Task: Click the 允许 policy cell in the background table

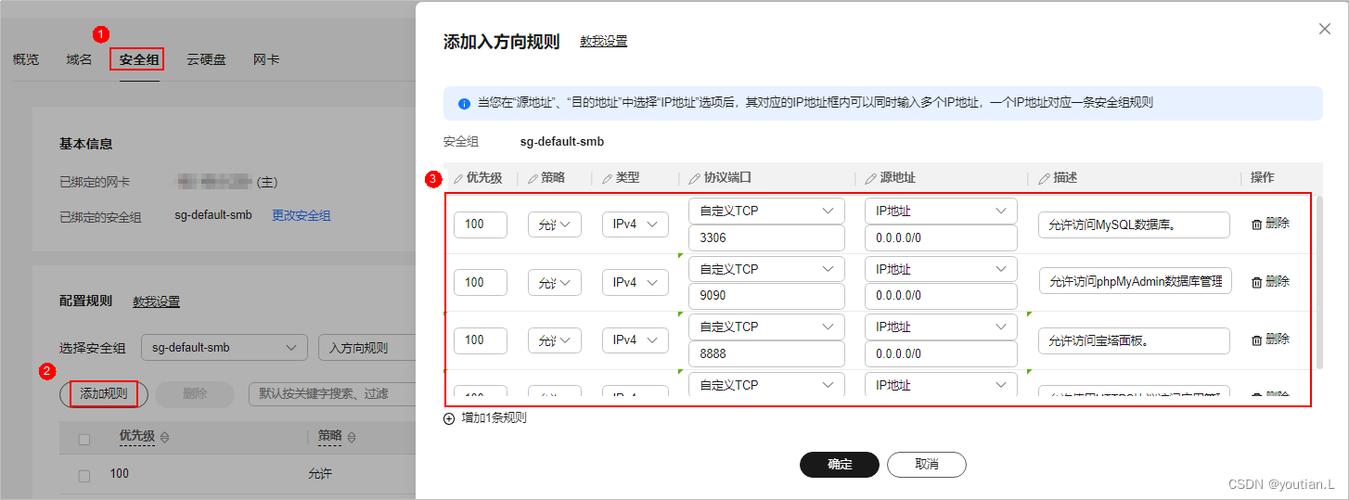Action: (322, 475)
